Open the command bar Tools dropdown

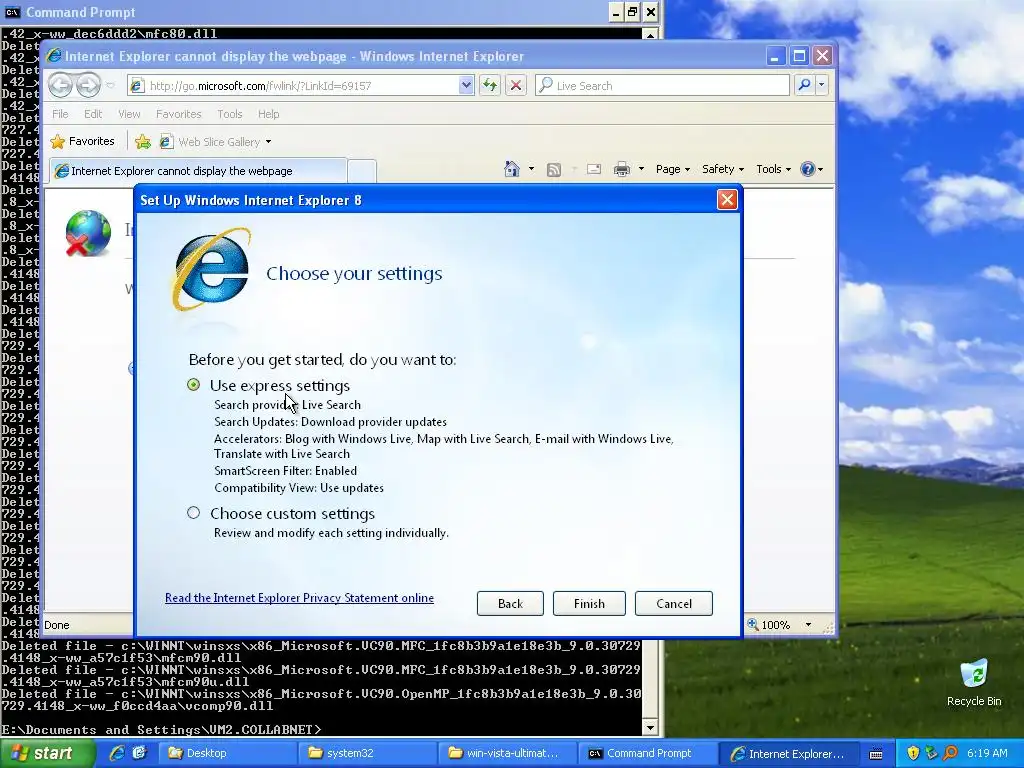point(773,169)
